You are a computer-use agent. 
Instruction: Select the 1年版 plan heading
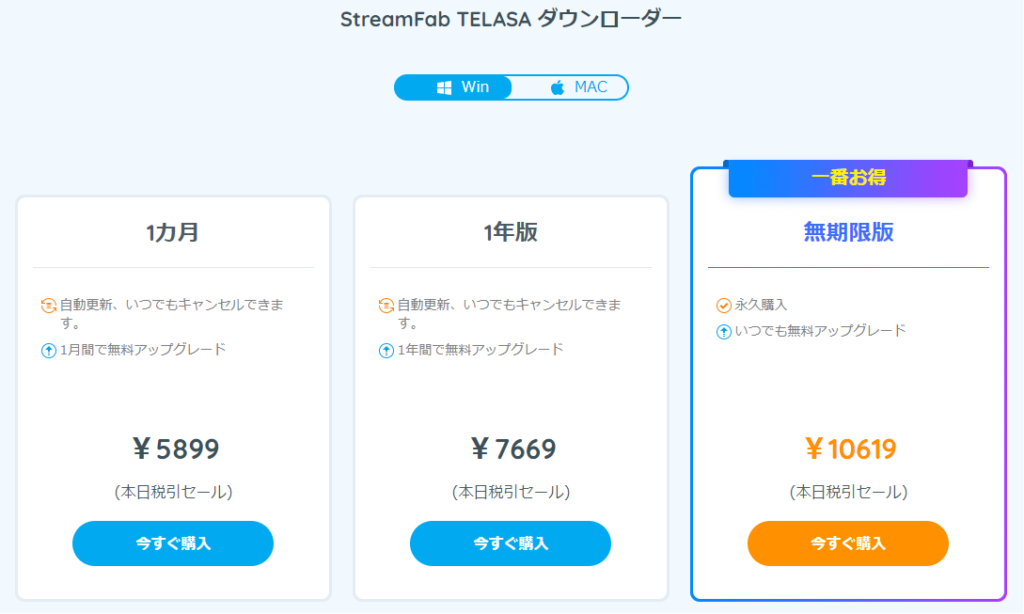[511, 233]
